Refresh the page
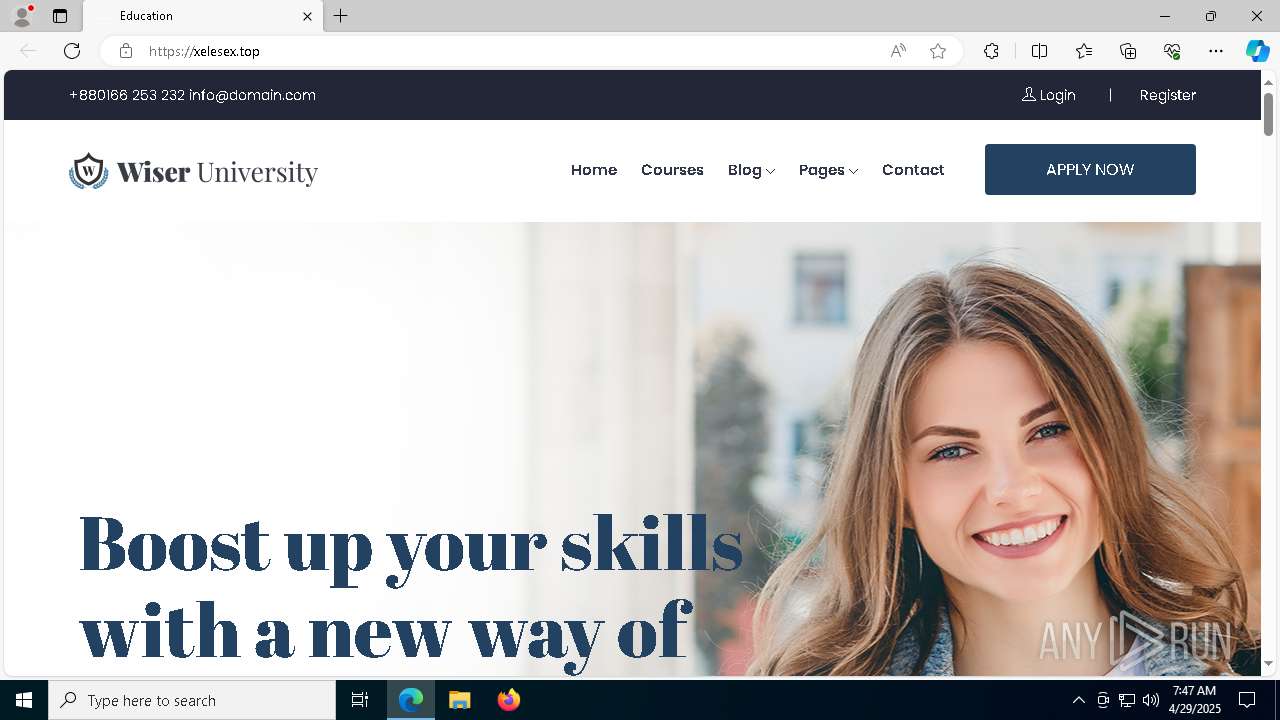The image size is (1280, 720). (x=72, y=51)
